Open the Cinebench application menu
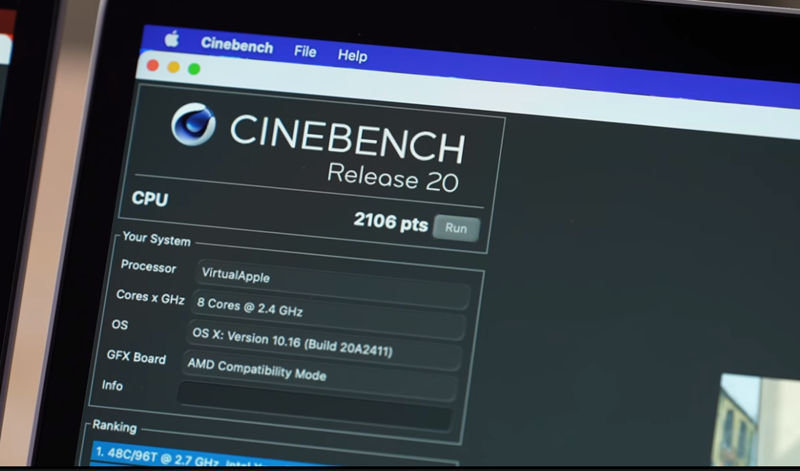The height and width of the screenshot is (471, 800). tap(237, 45)
